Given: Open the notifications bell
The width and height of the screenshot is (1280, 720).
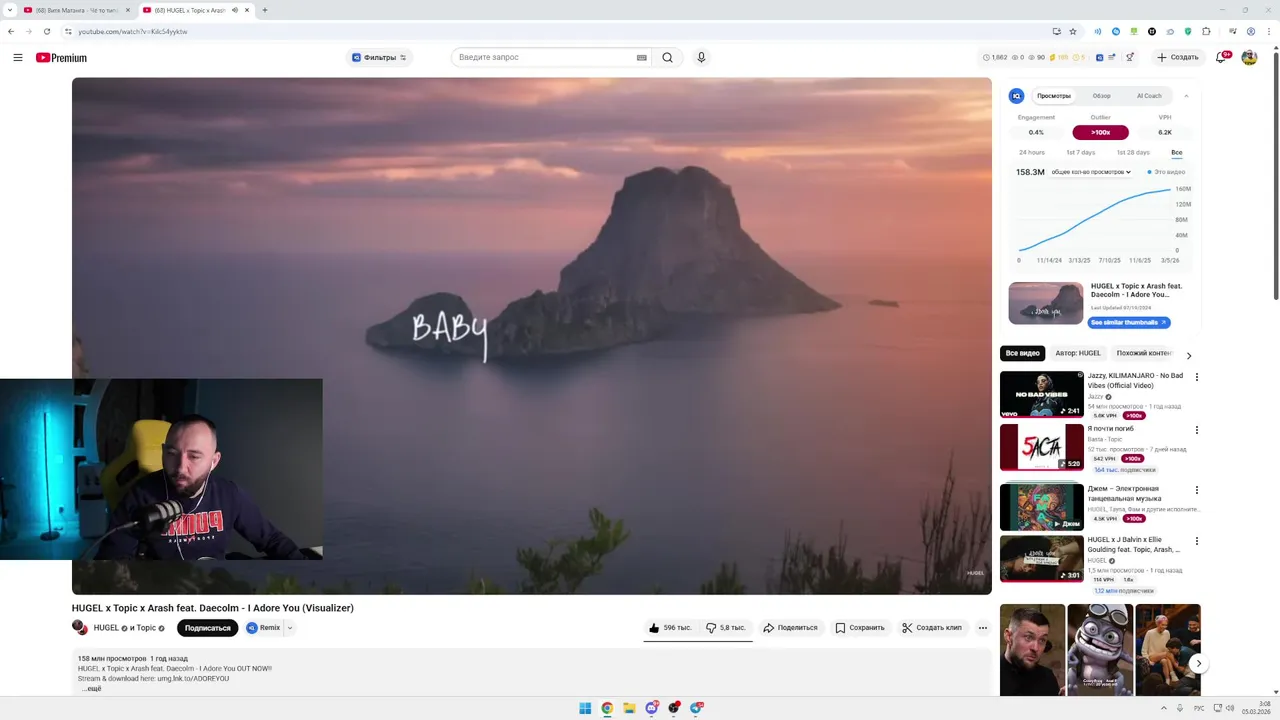Looking at the screenshot, I should coord(1221,58).
